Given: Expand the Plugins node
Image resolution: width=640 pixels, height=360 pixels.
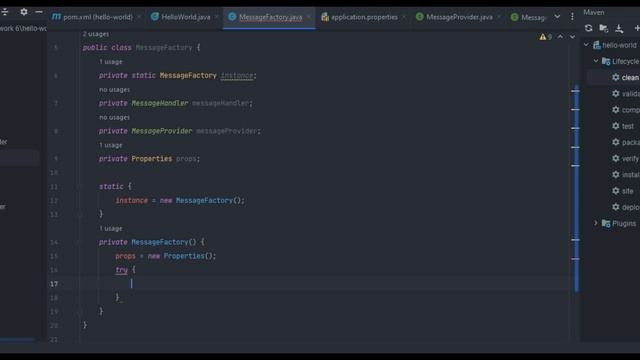Looking at the screenshot, I should click(596, 223).
